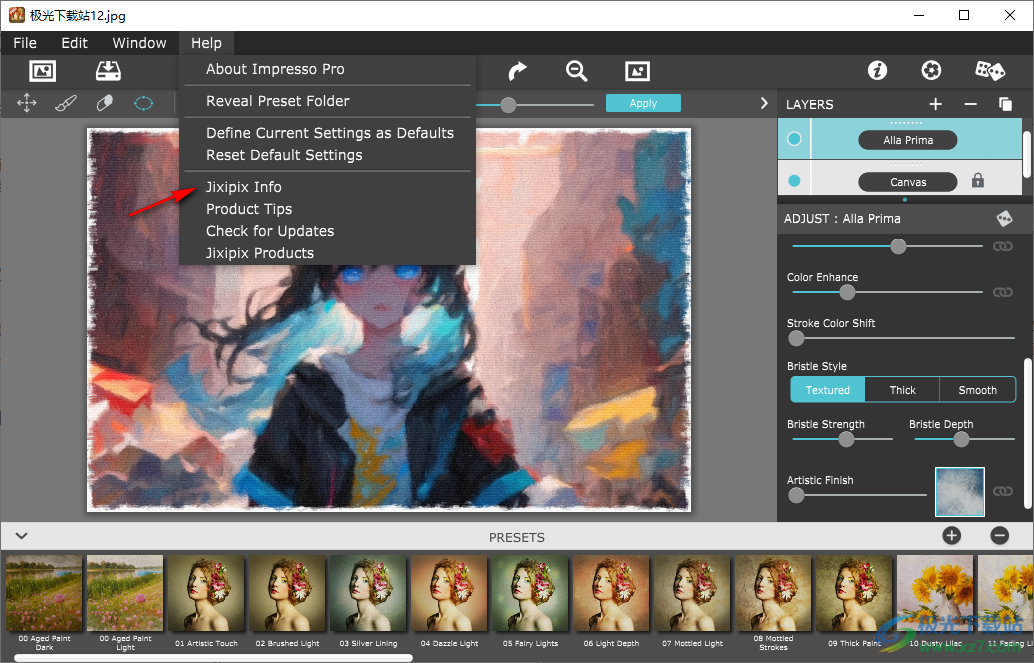Toggle link icon beside top slider
The height and width of the screenshot is (663, 1034).
(1002, 246)
